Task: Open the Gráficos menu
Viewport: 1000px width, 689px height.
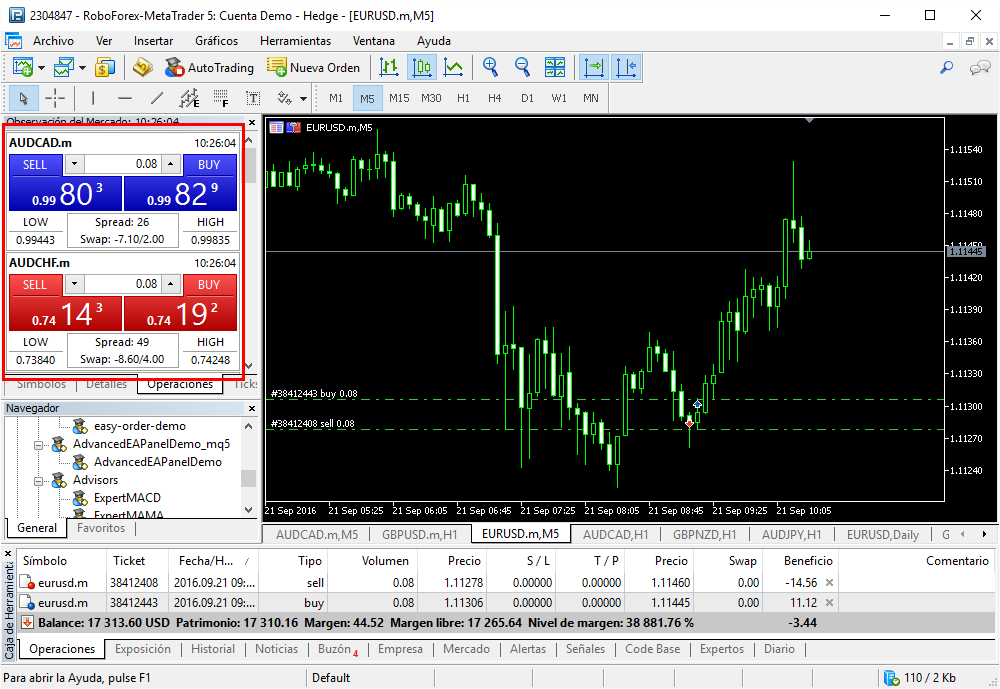Action: [x=217, y=41]
